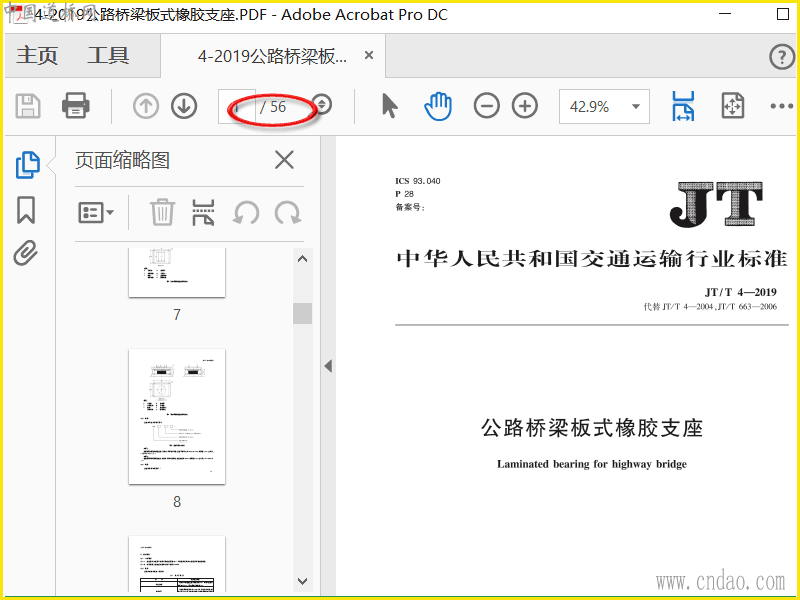Print the document using the printer icon
Image resolution: width=800 pixels, height=600 pixels.
tap(76, 106)
